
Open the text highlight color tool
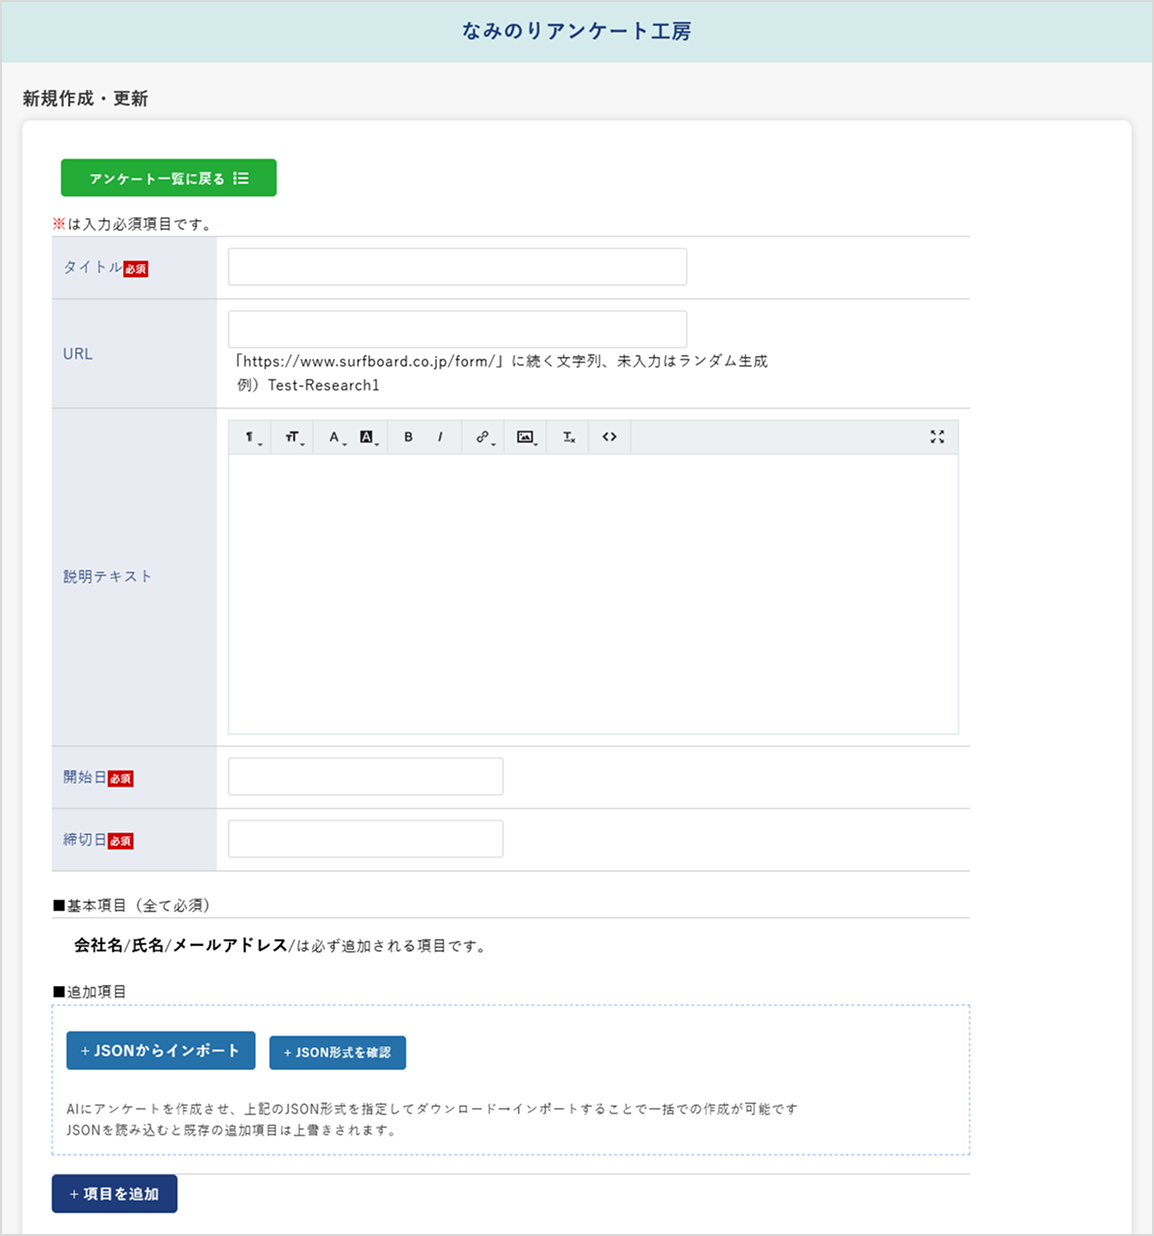[368, 437]
